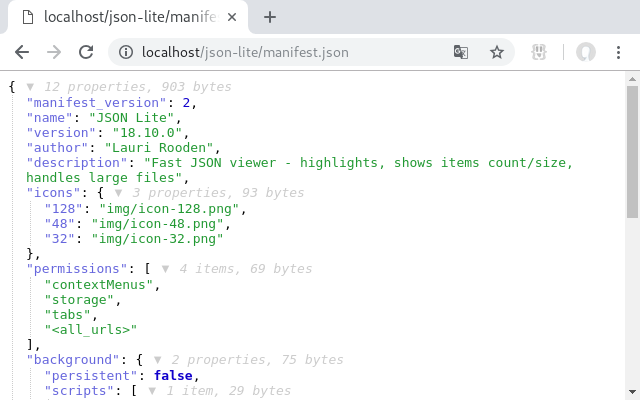Image resolution: width=640 pixels, height=400 pixels.
Task: Bookmark this page with the star
Action: pyautogui.click(x=497, y=52)
